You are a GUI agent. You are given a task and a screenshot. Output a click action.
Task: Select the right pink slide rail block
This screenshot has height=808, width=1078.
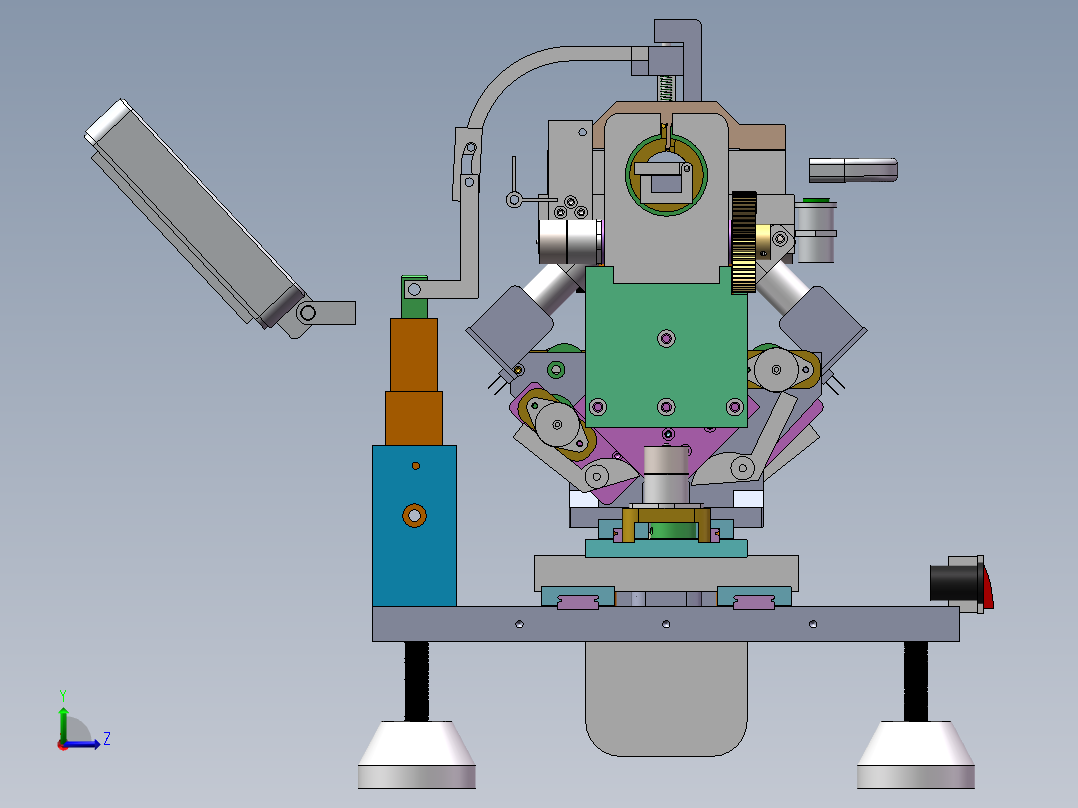point(754,602)
